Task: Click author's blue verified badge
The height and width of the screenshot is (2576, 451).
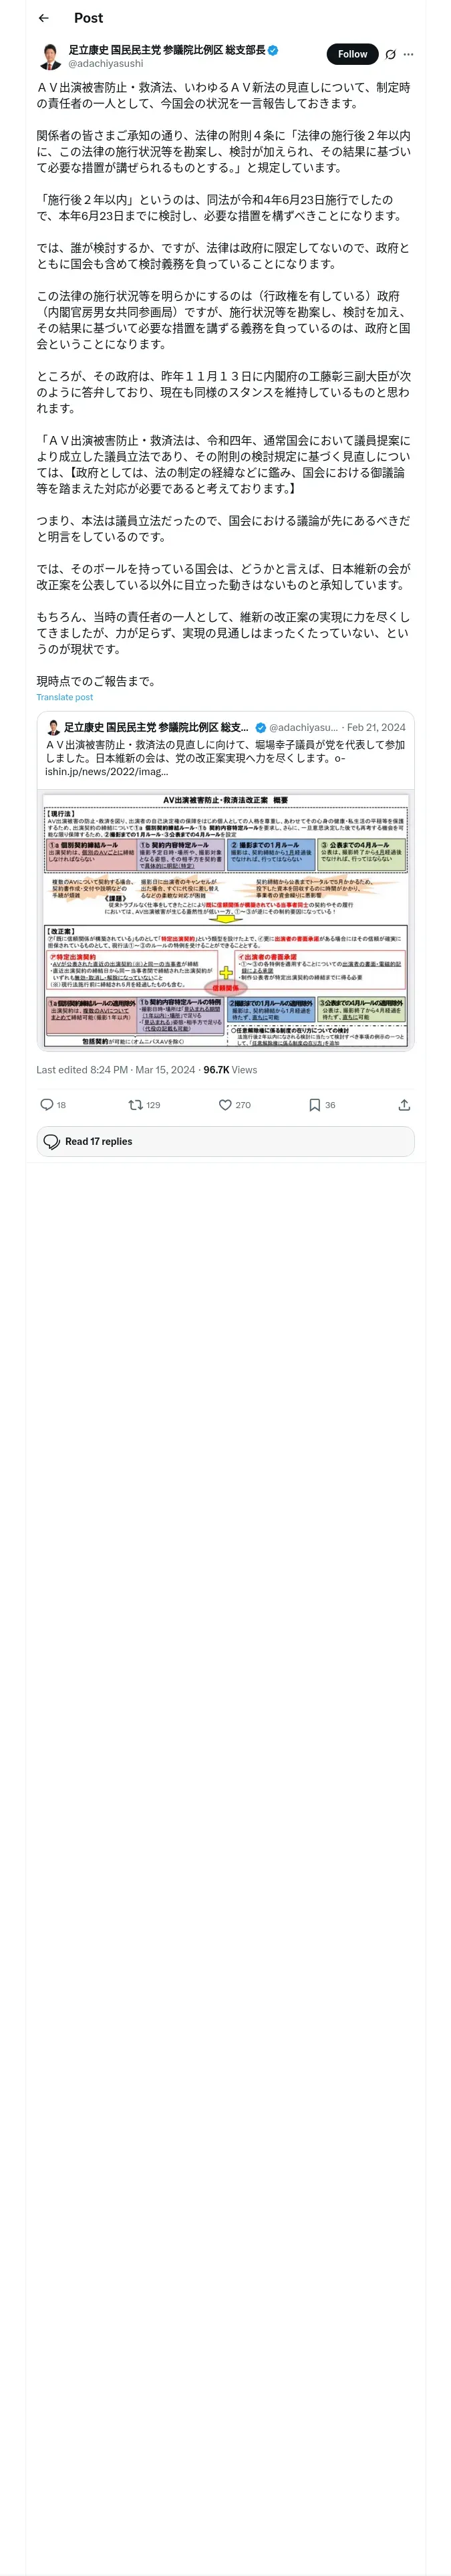Action: point(273,49)
